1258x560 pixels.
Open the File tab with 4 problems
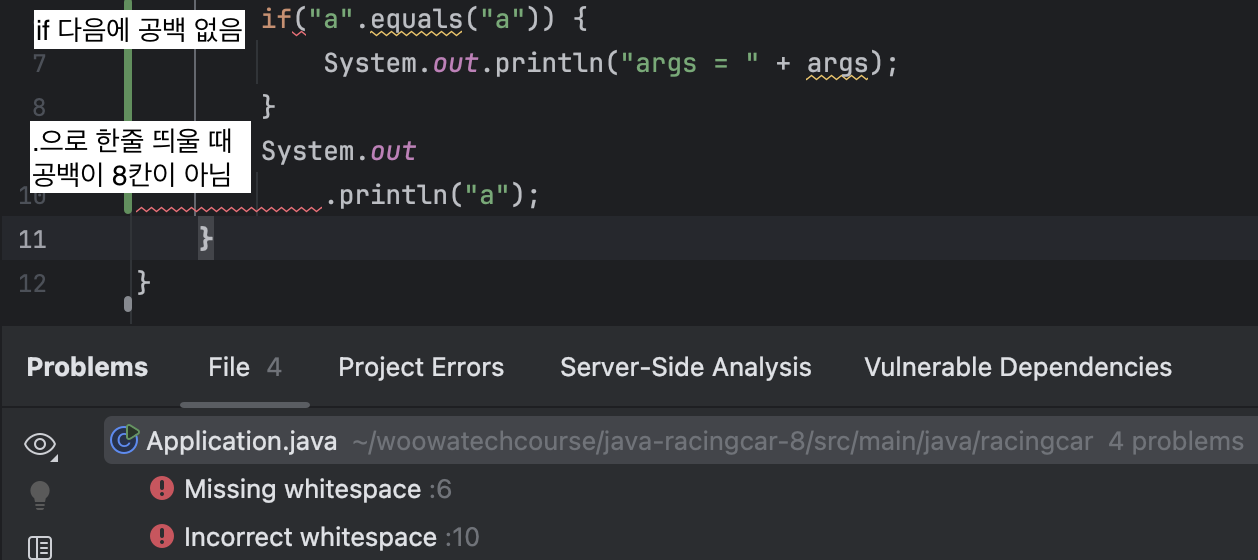244,367
